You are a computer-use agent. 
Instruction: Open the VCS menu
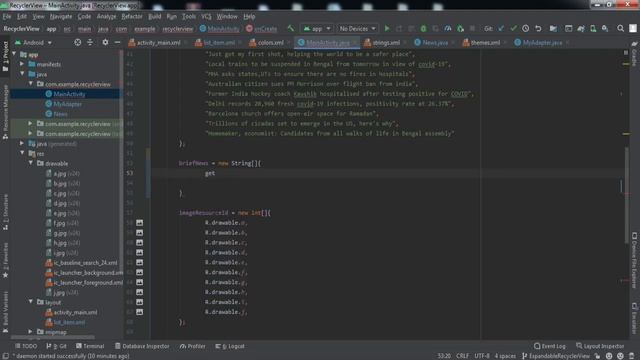click(x=206, y=16)
